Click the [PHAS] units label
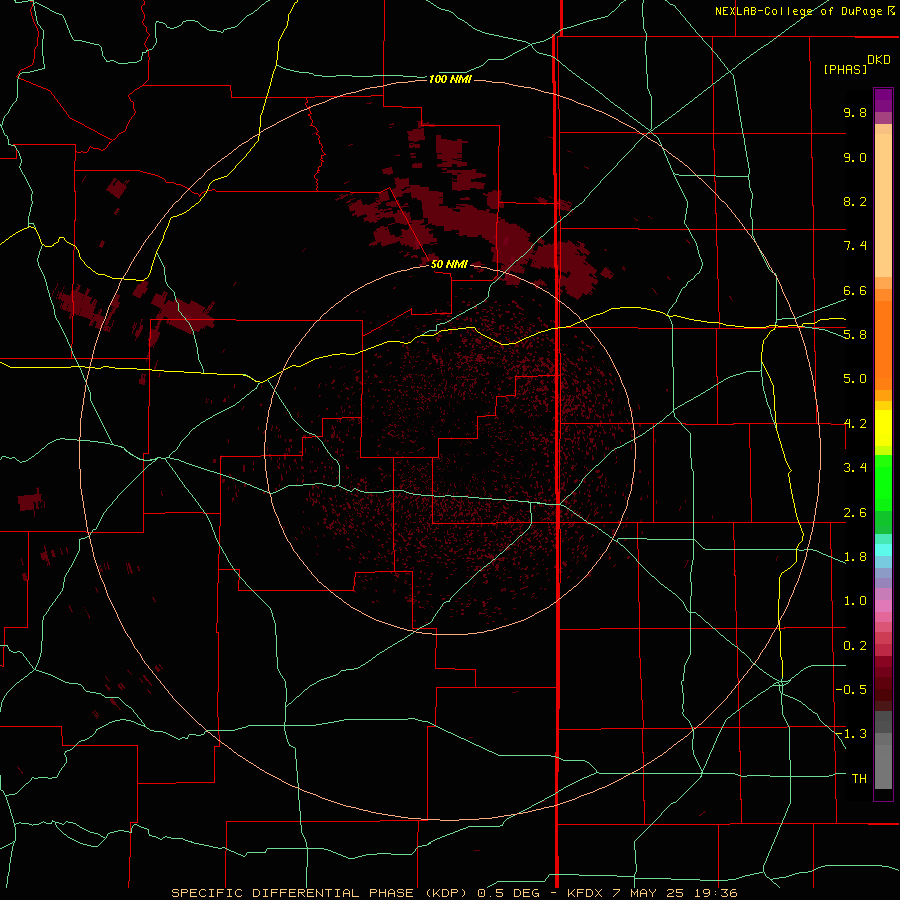 pos(845,69)
